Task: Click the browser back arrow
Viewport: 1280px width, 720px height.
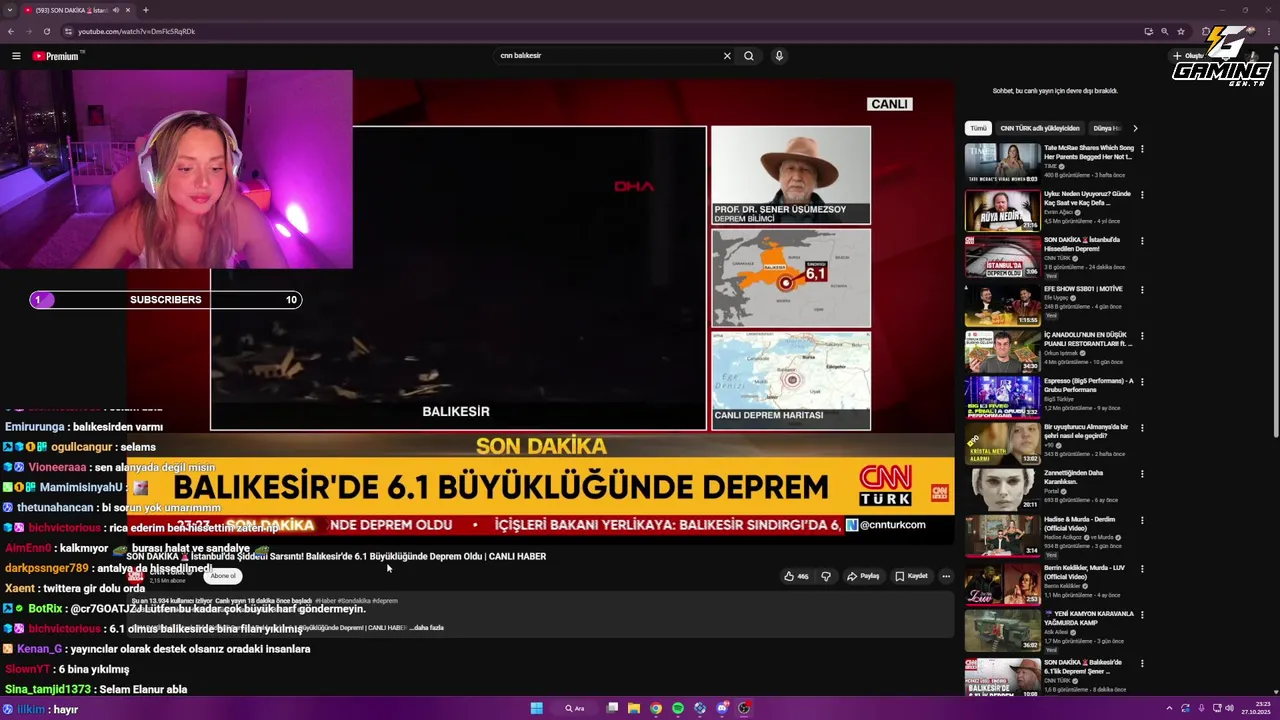Action: [x=11, y=31]
